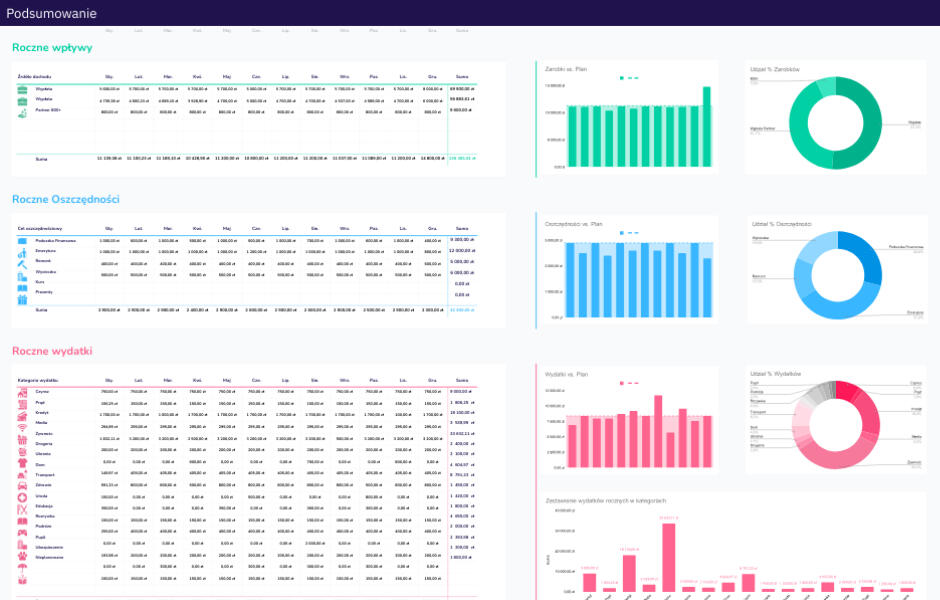The image size is (940, 600).
Task: Click the wifi icon in expense categories
Action: click(22, 428)
